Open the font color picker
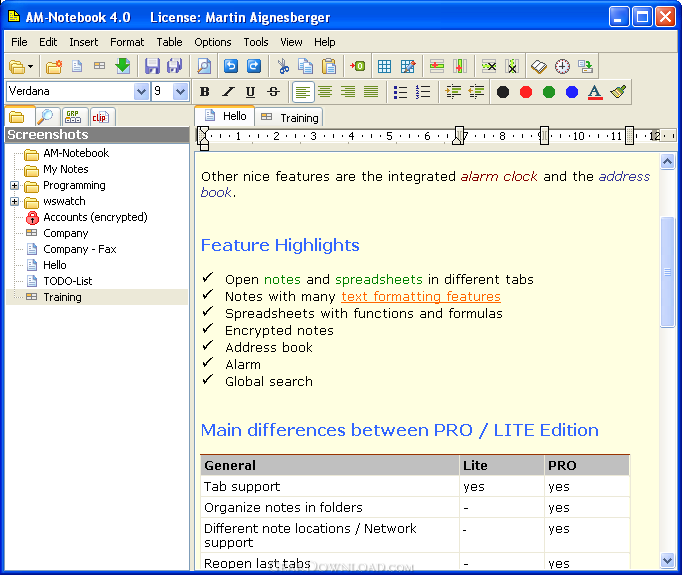Screen dimensions: 682x575 tap(595, 92)
